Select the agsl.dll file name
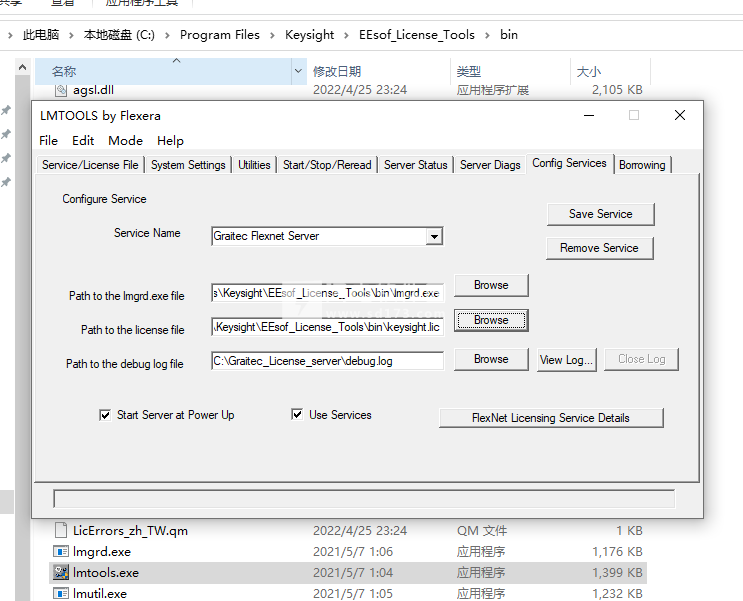 click(x=93, y=90)
